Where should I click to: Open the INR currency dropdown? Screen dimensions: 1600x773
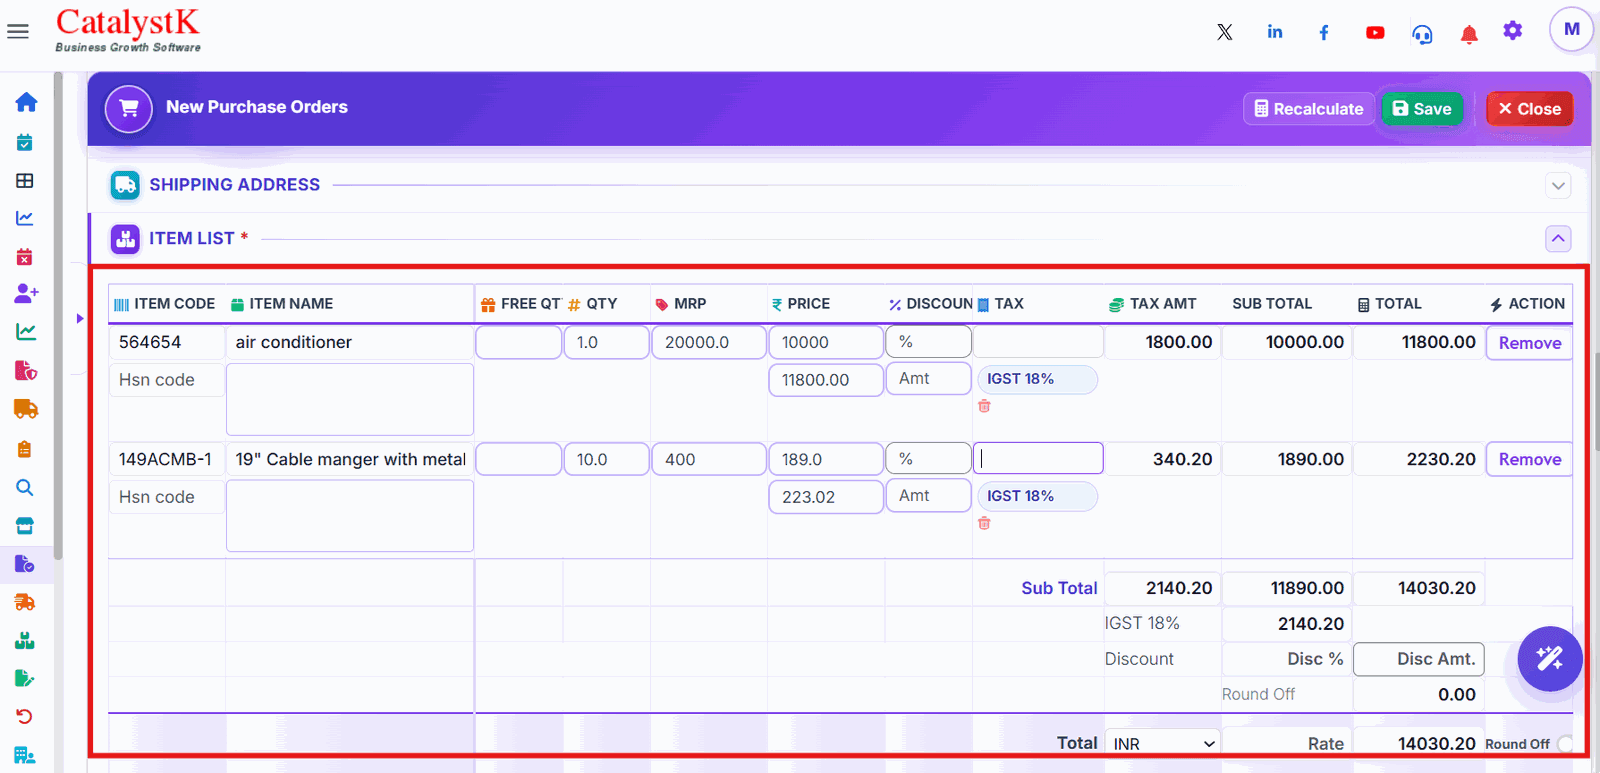[1162, 743]
